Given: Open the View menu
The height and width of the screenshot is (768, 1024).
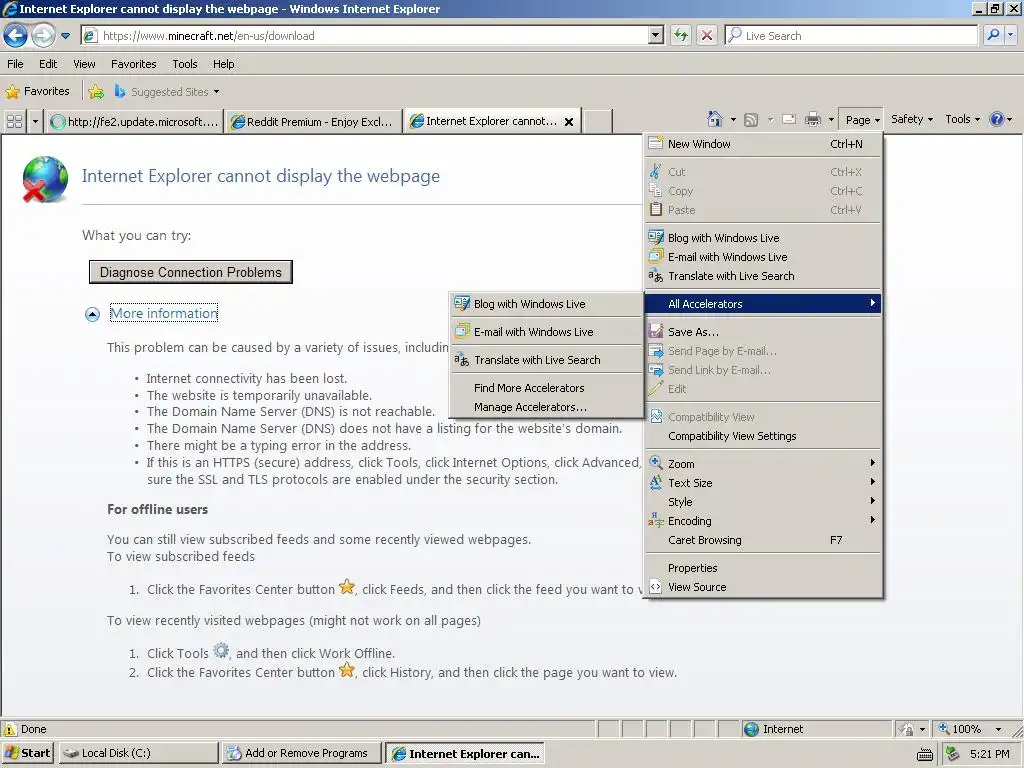Looking at the screenshot, I should click(x=84, y=64).
